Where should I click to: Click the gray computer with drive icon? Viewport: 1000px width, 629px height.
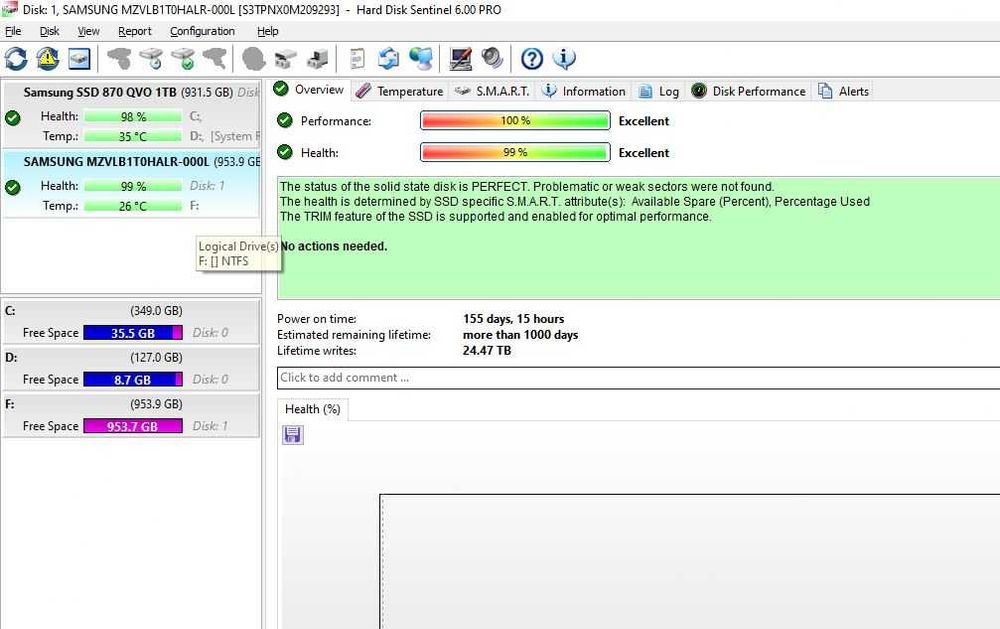318,59
